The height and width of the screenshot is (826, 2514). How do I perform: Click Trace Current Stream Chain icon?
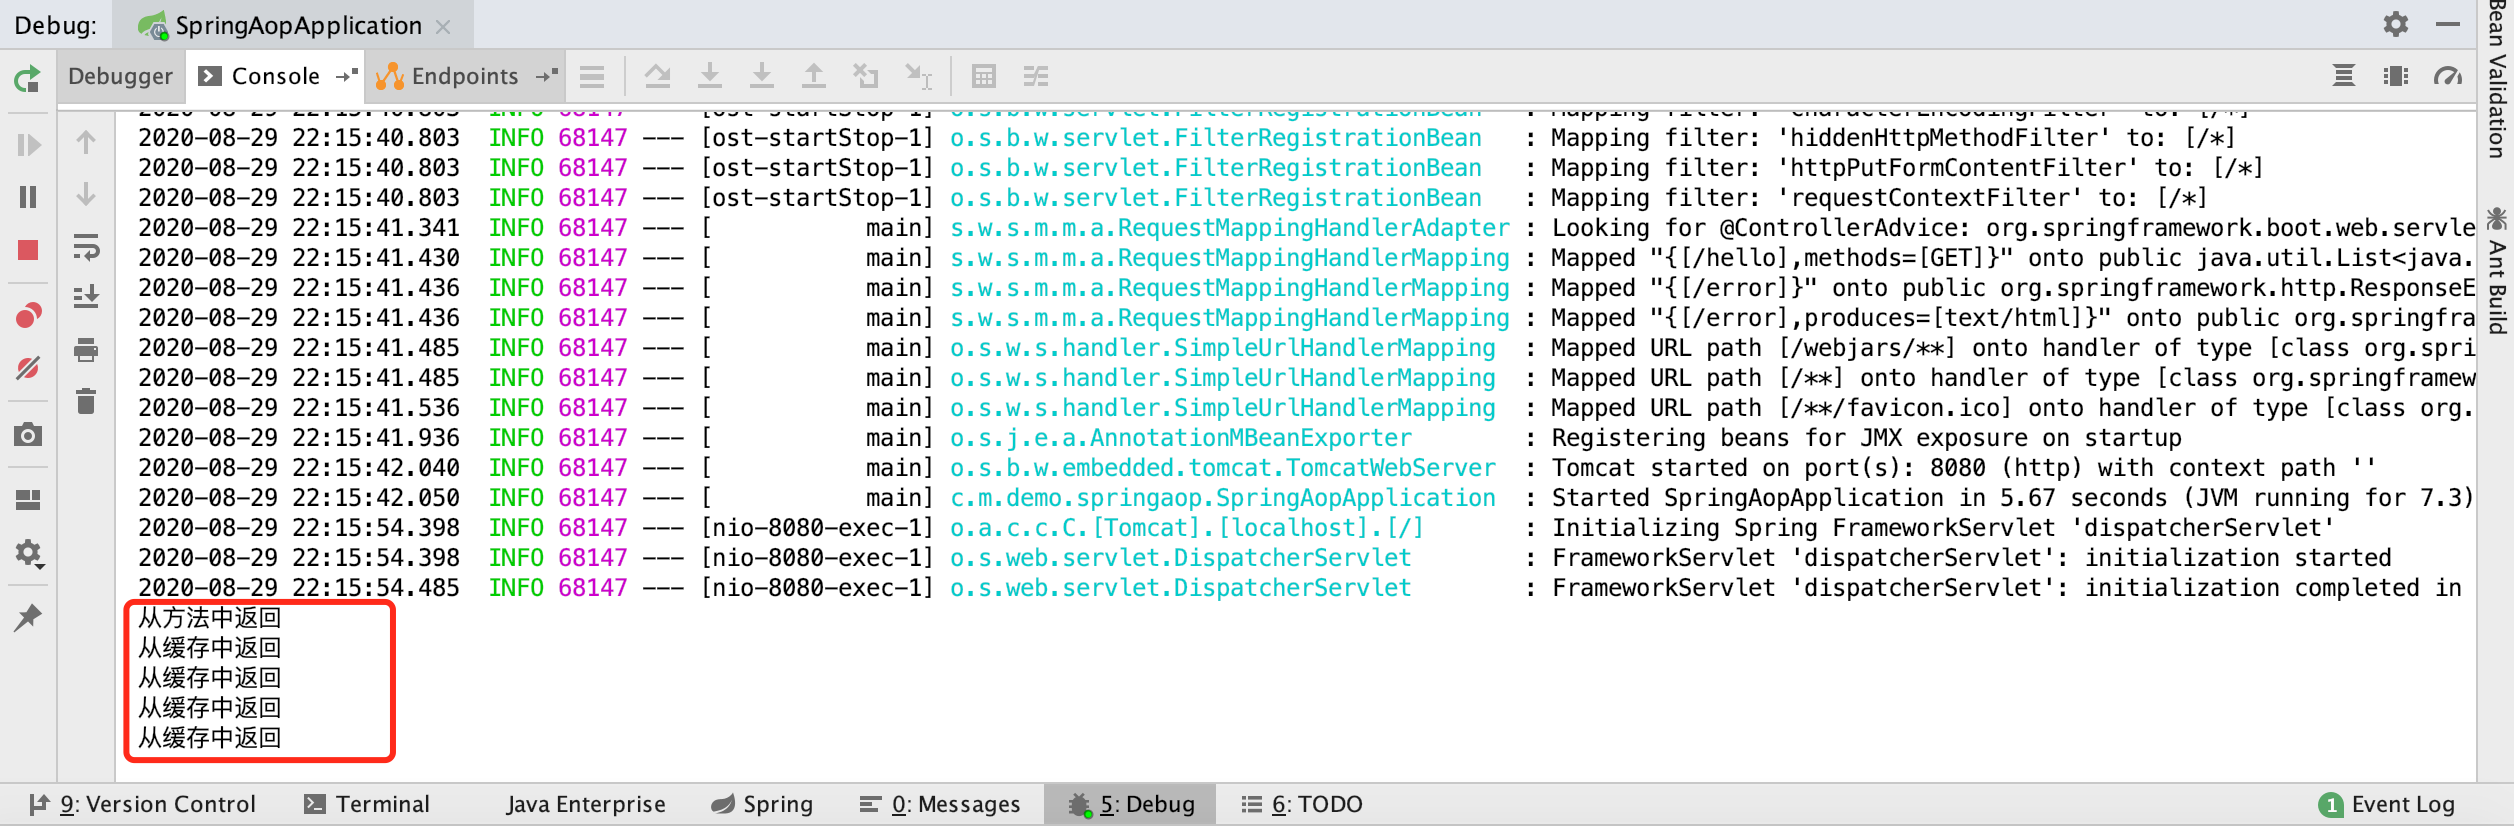pos(1036,76)
